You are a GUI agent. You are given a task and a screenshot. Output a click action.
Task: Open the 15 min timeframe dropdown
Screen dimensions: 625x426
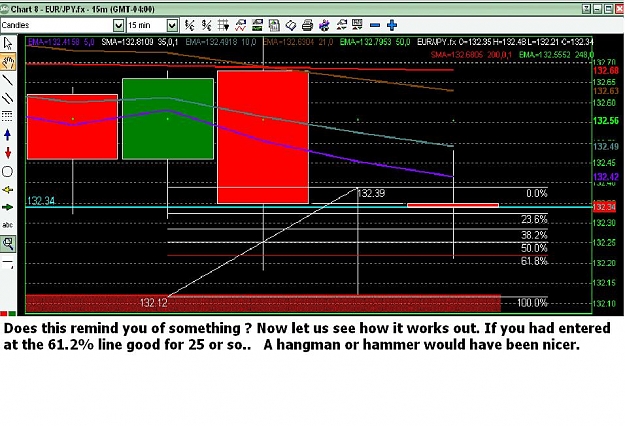click(x=172, y=26)
